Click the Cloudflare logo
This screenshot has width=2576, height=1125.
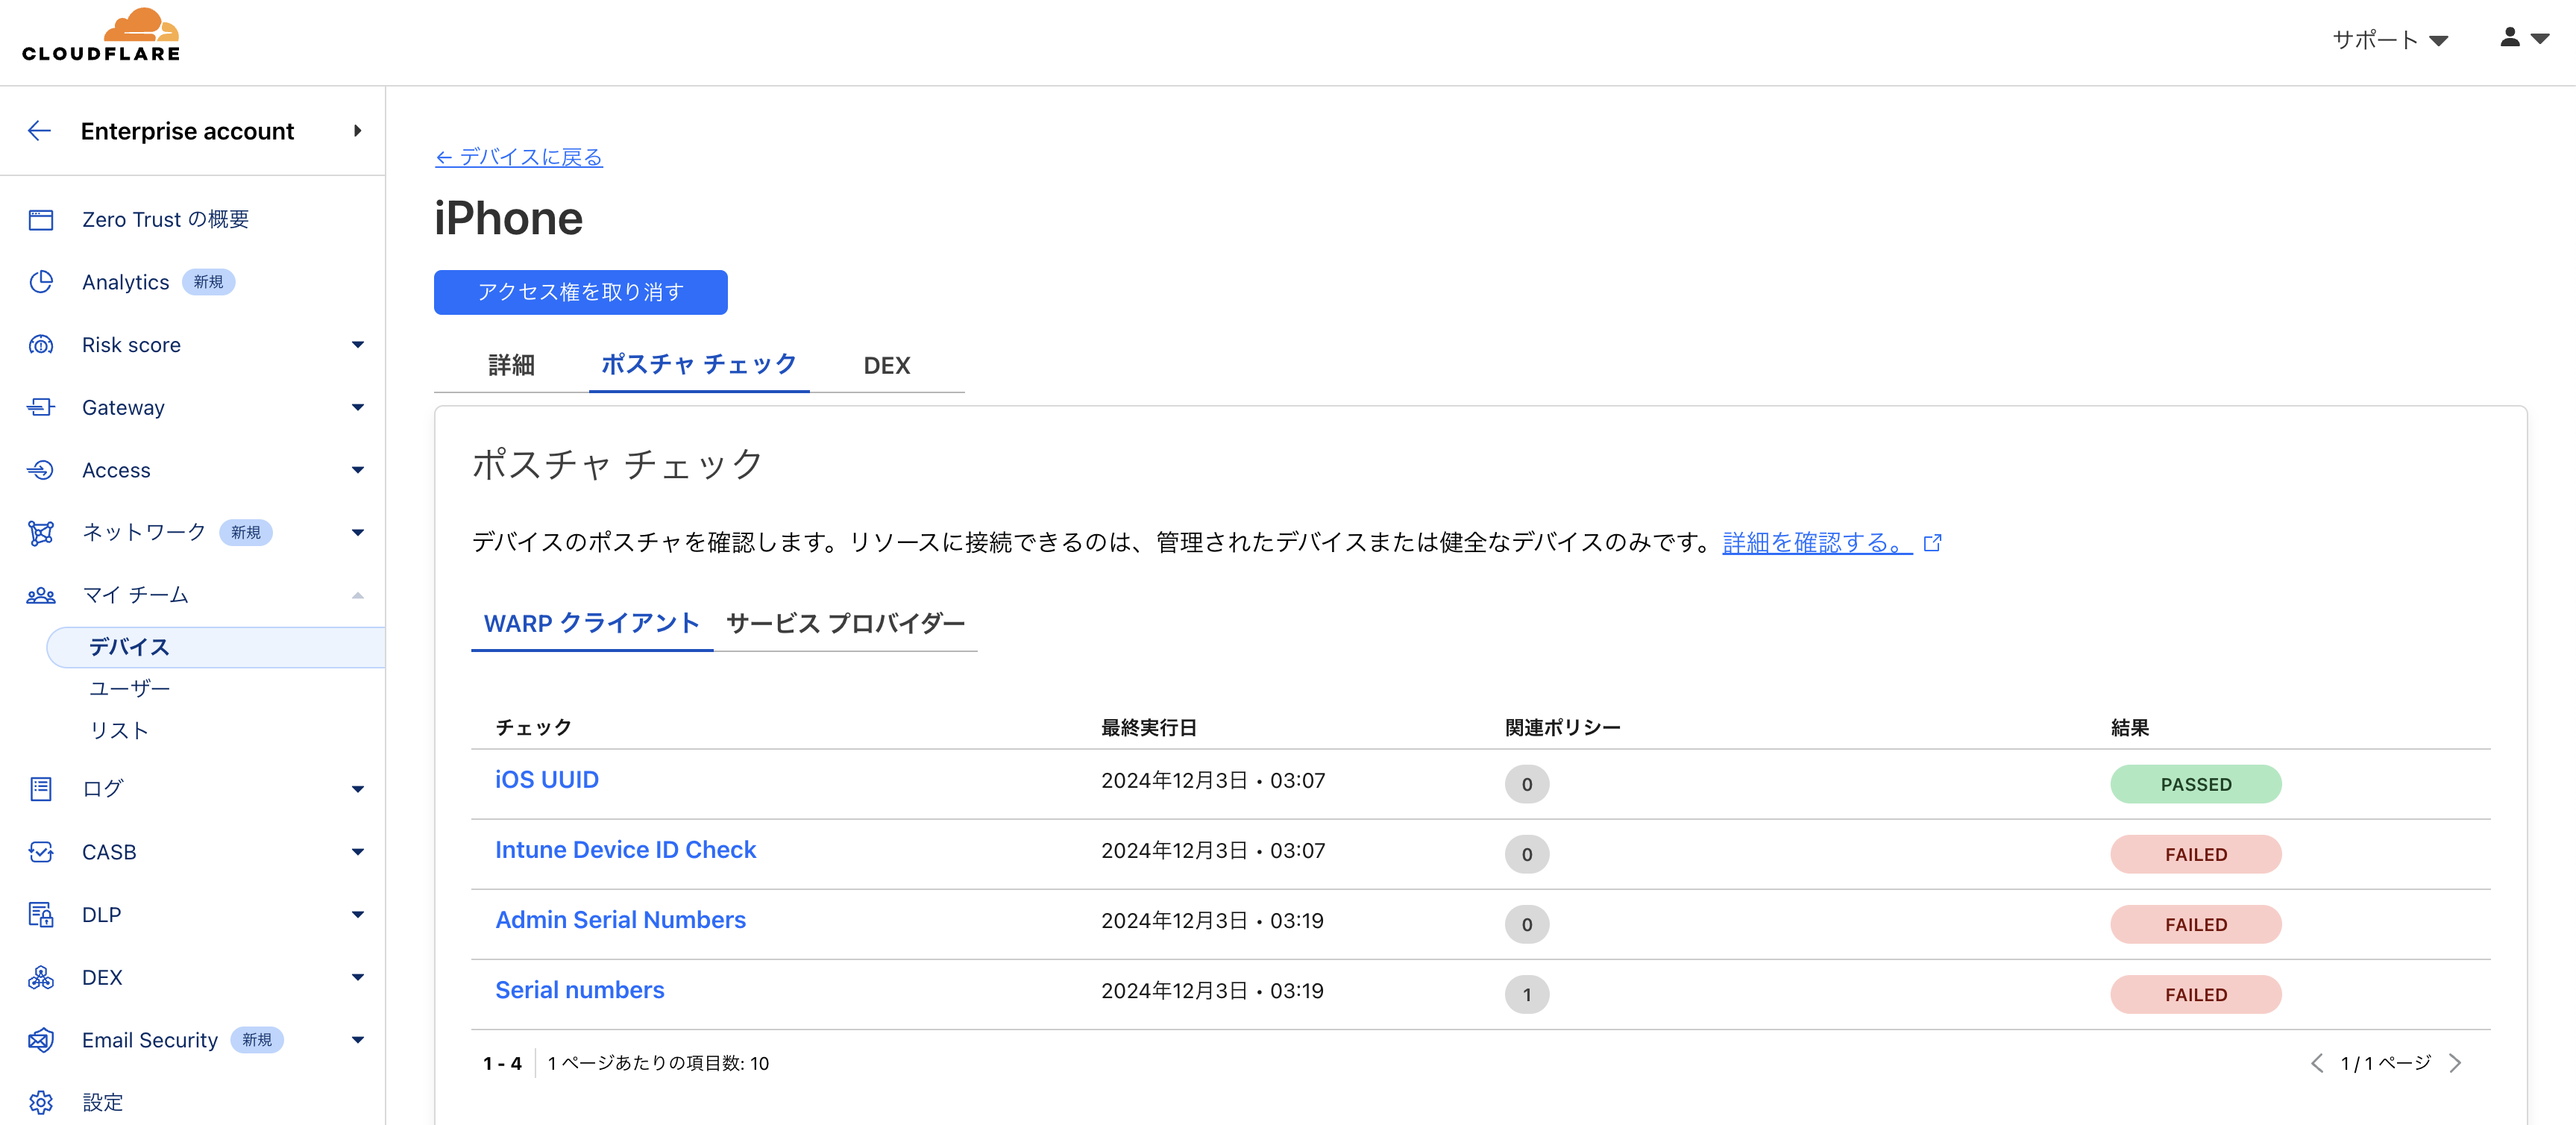tap(101, 36)
